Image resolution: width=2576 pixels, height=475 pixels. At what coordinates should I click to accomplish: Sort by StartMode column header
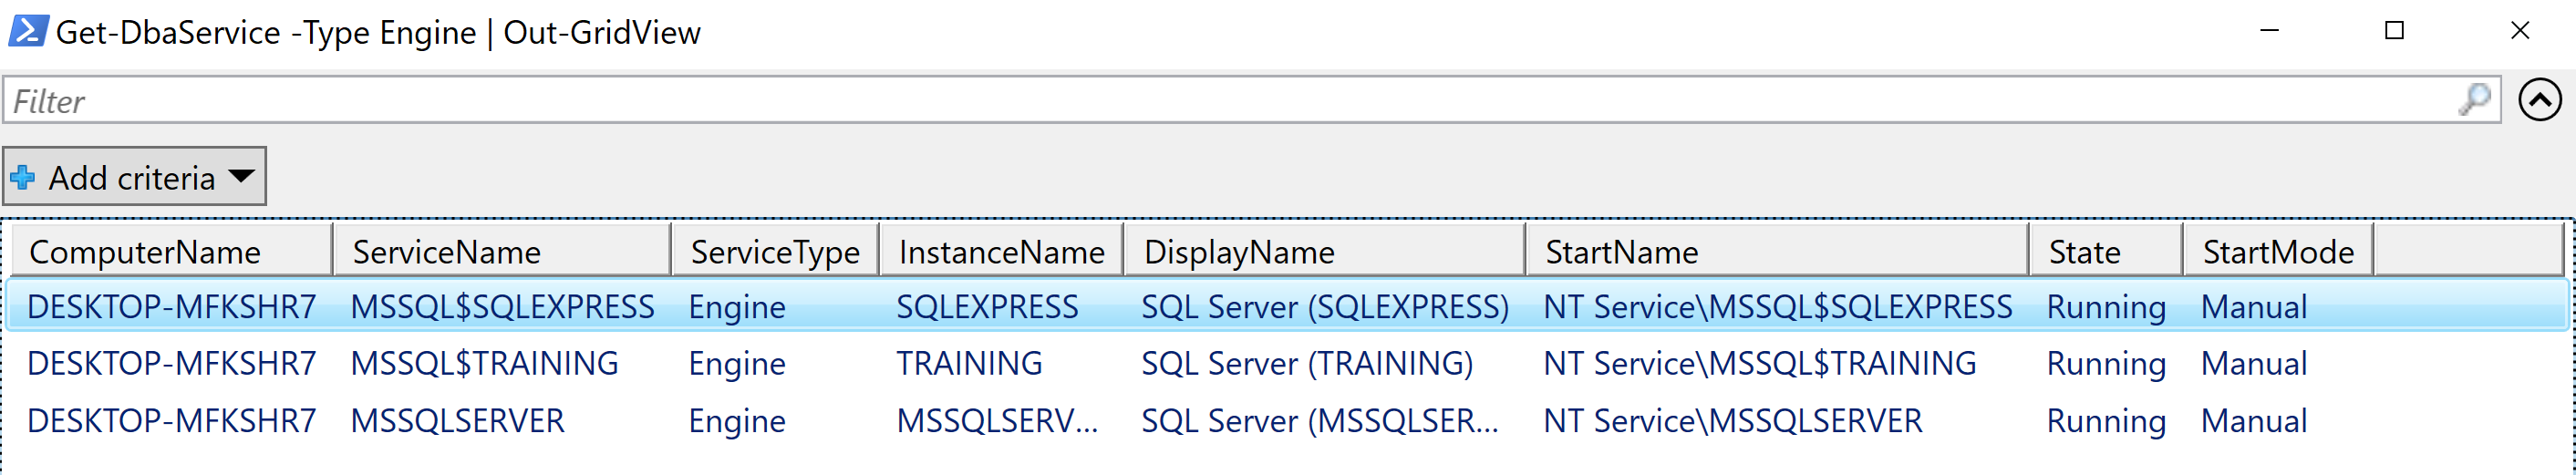(2277, 252)
